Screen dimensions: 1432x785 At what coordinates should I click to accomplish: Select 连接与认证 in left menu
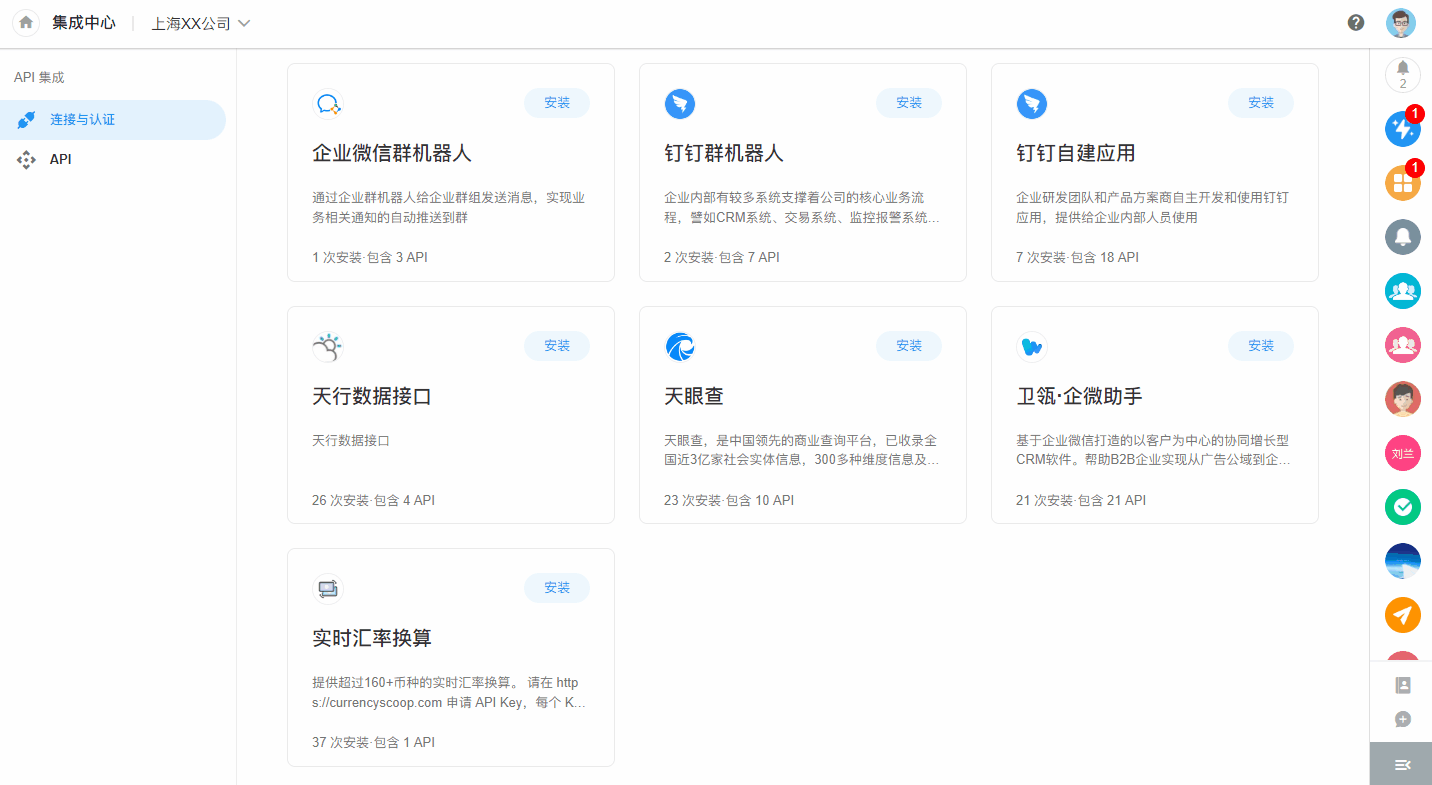[x=113, y=120]
